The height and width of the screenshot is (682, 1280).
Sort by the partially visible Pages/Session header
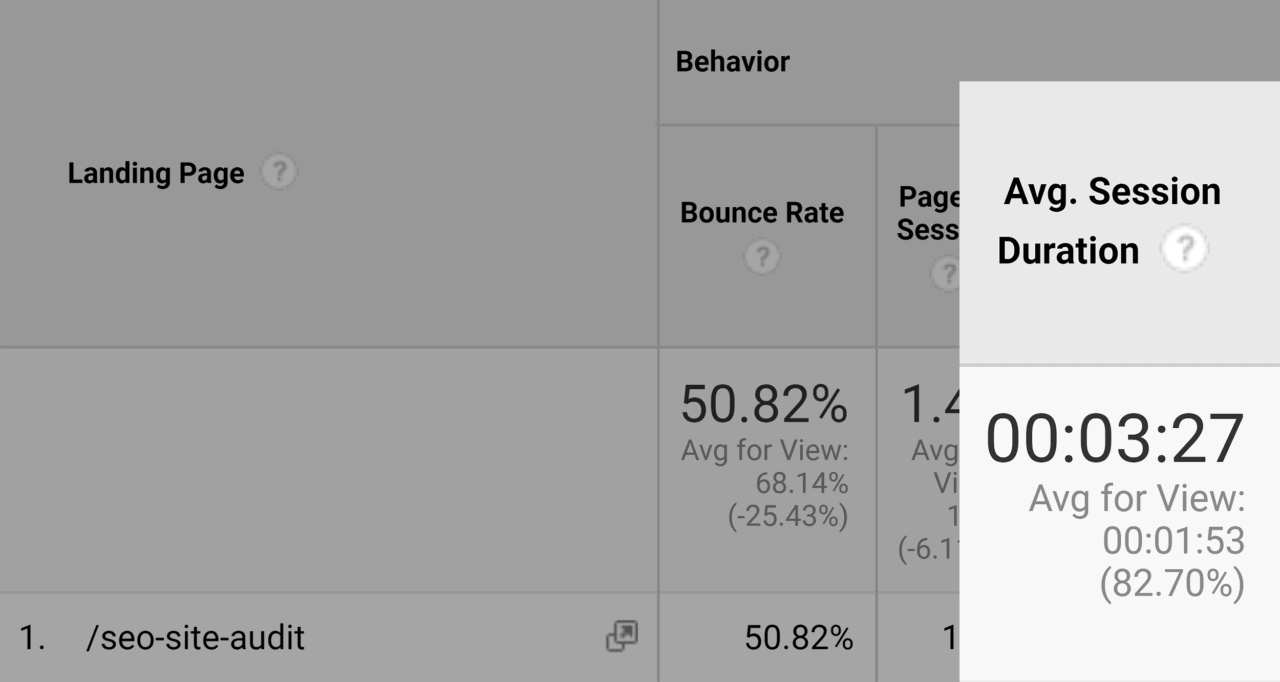(x=928, y=213)
